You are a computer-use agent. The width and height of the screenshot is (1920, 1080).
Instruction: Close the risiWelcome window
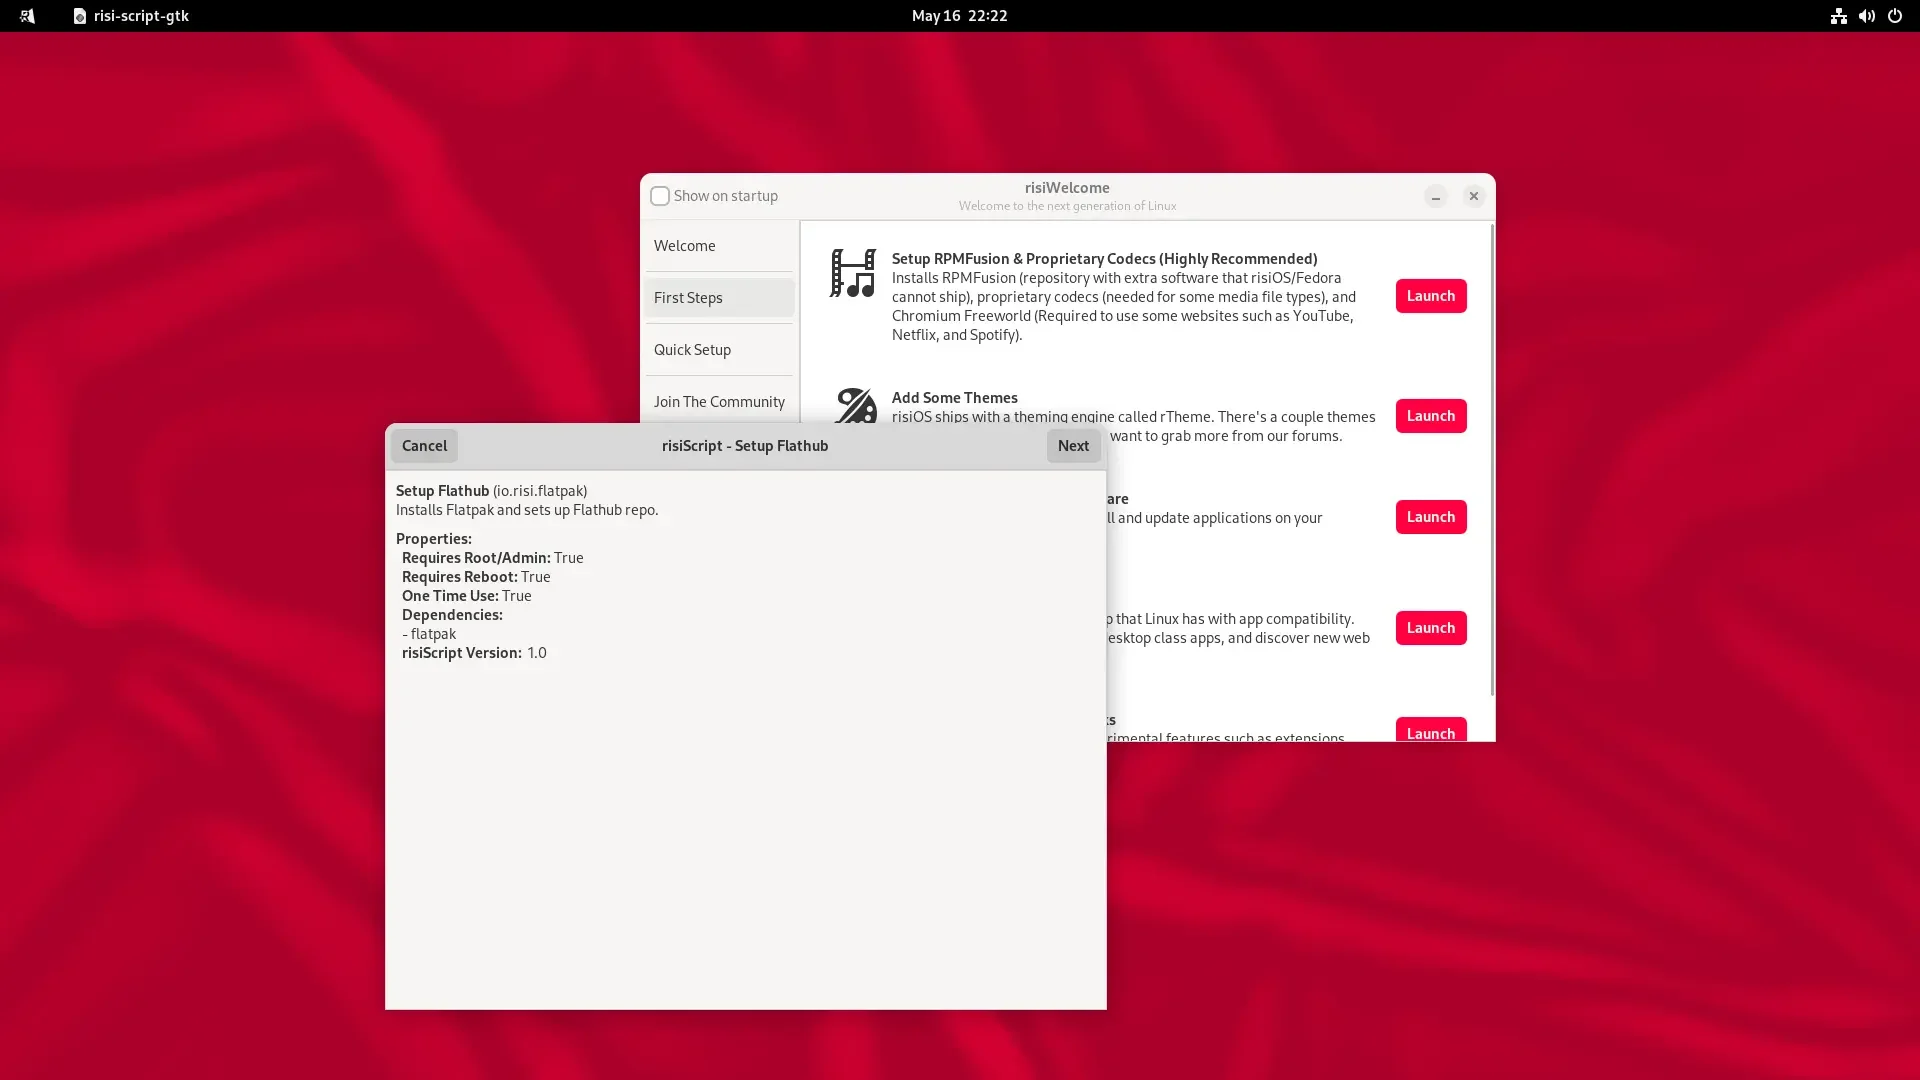1473,196
